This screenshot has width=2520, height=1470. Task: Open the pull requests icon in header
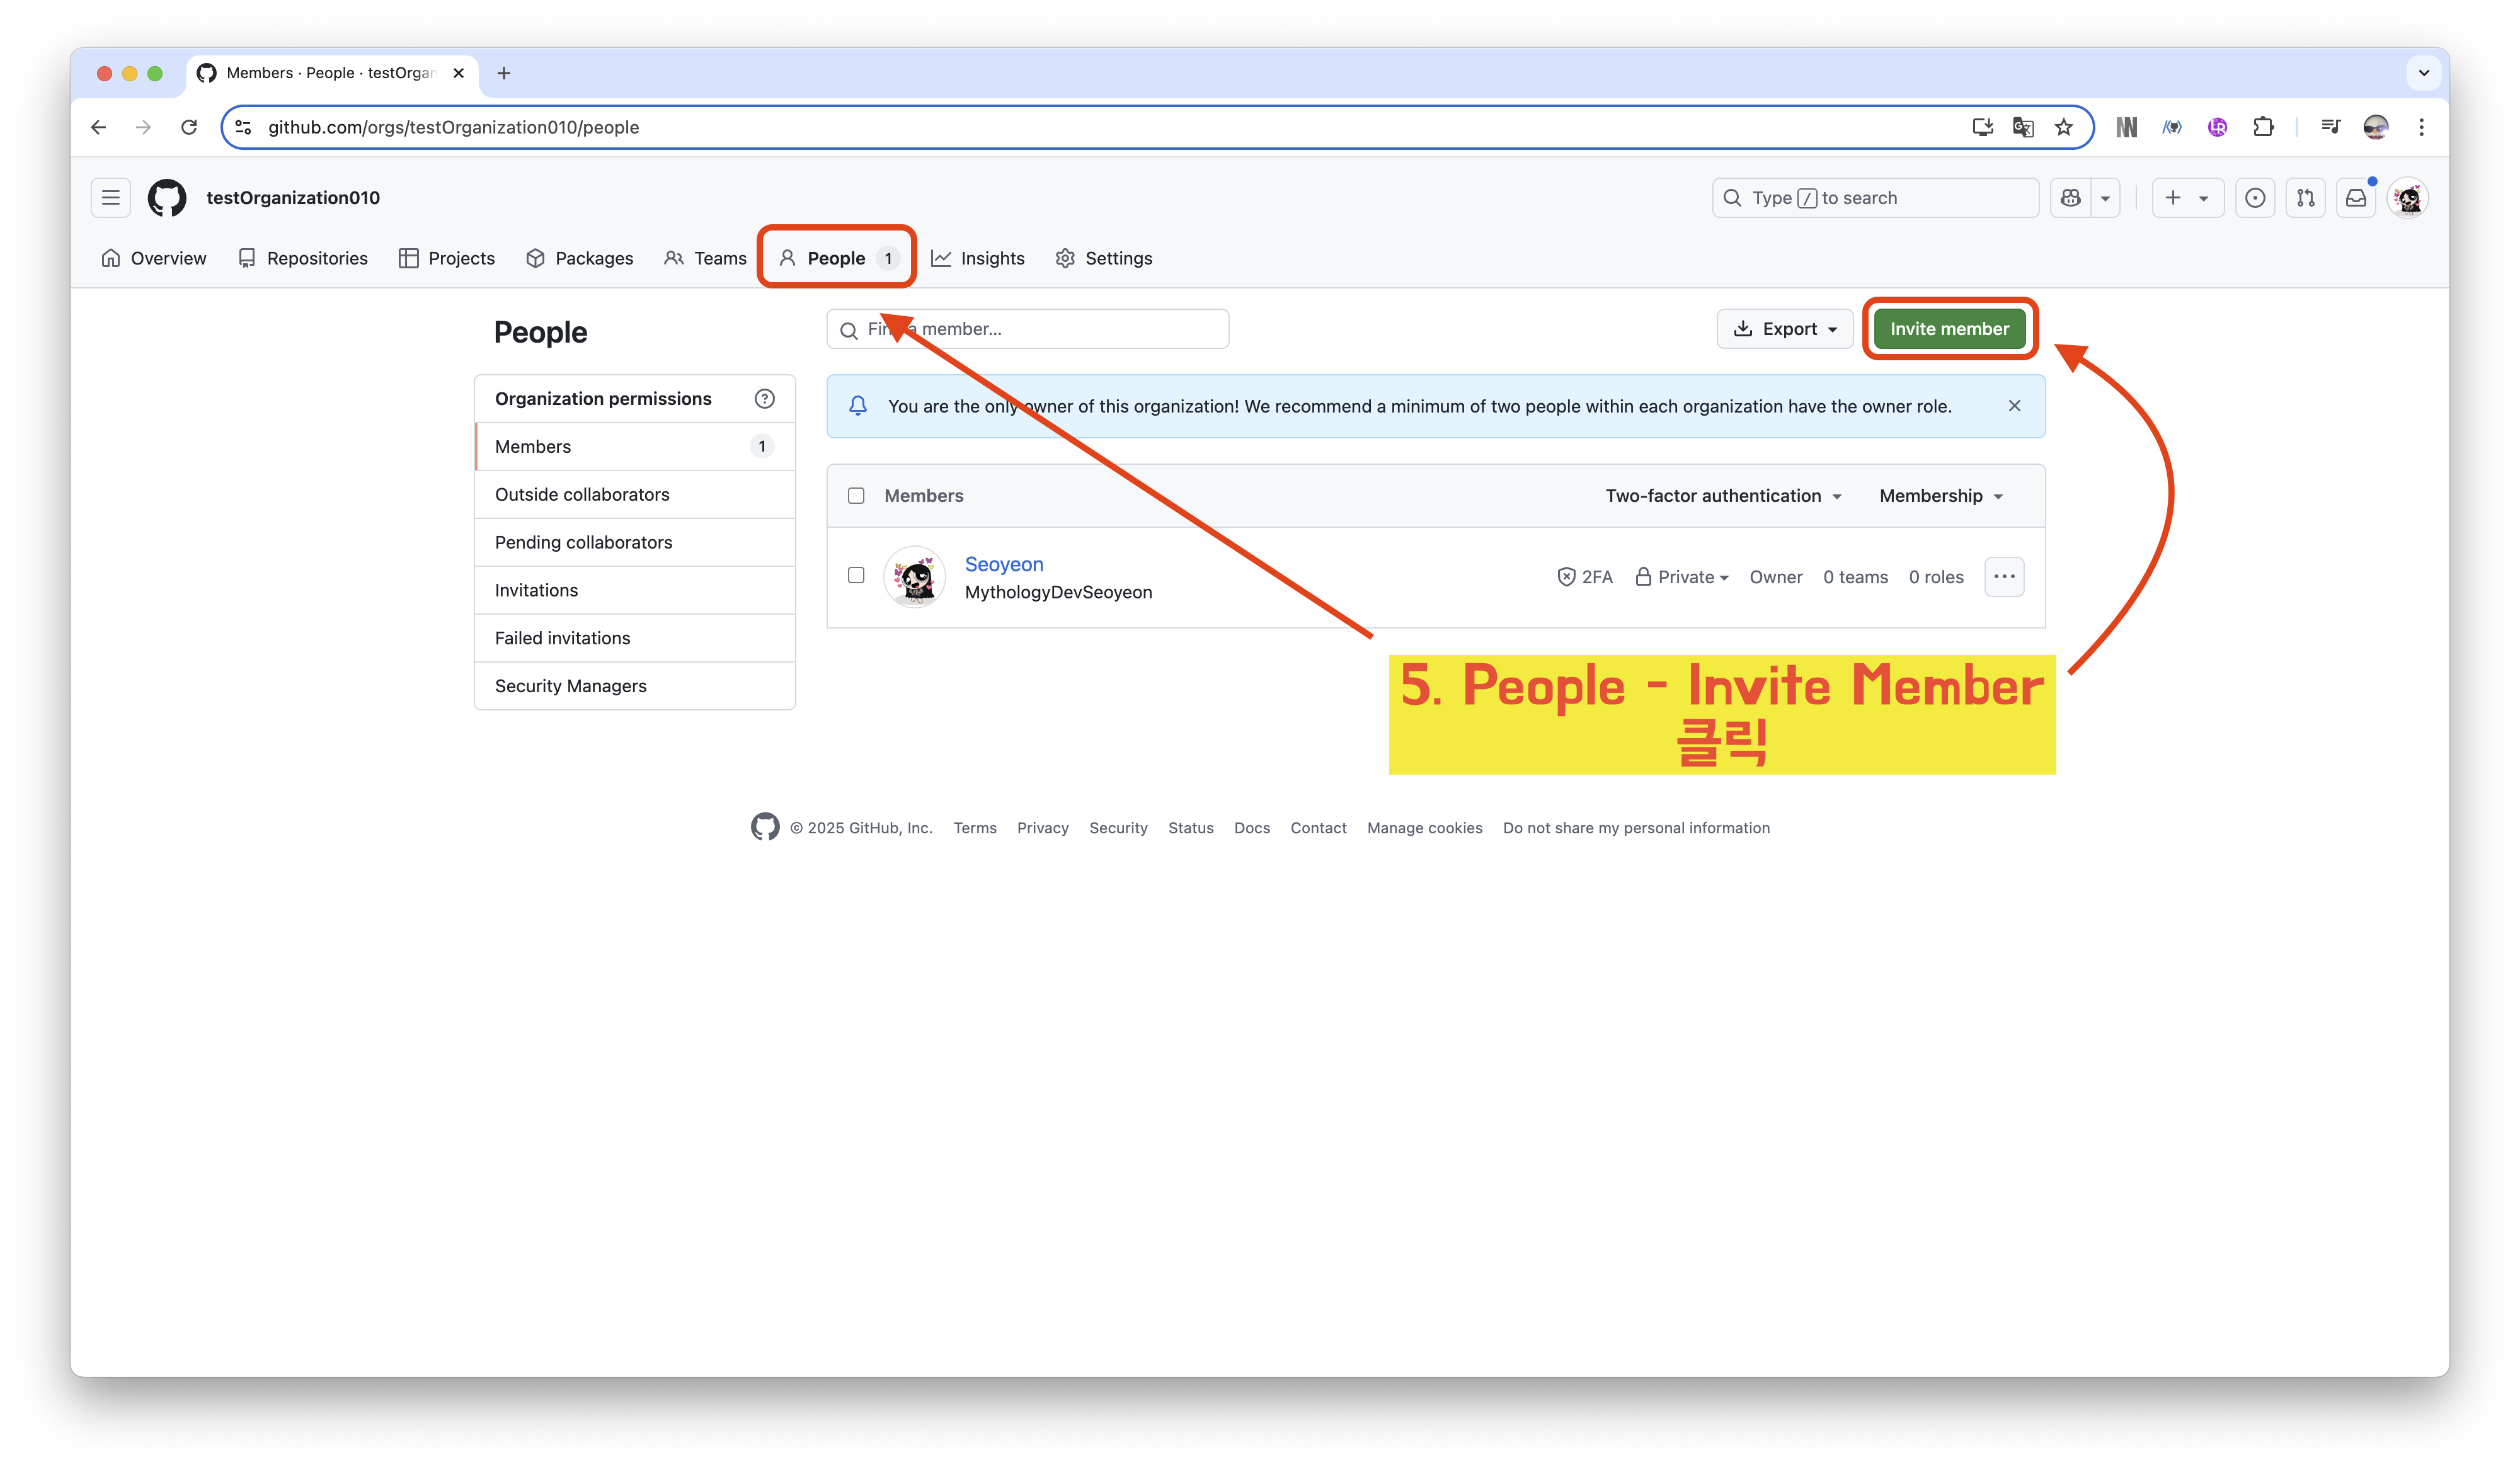pos(2305,198)
